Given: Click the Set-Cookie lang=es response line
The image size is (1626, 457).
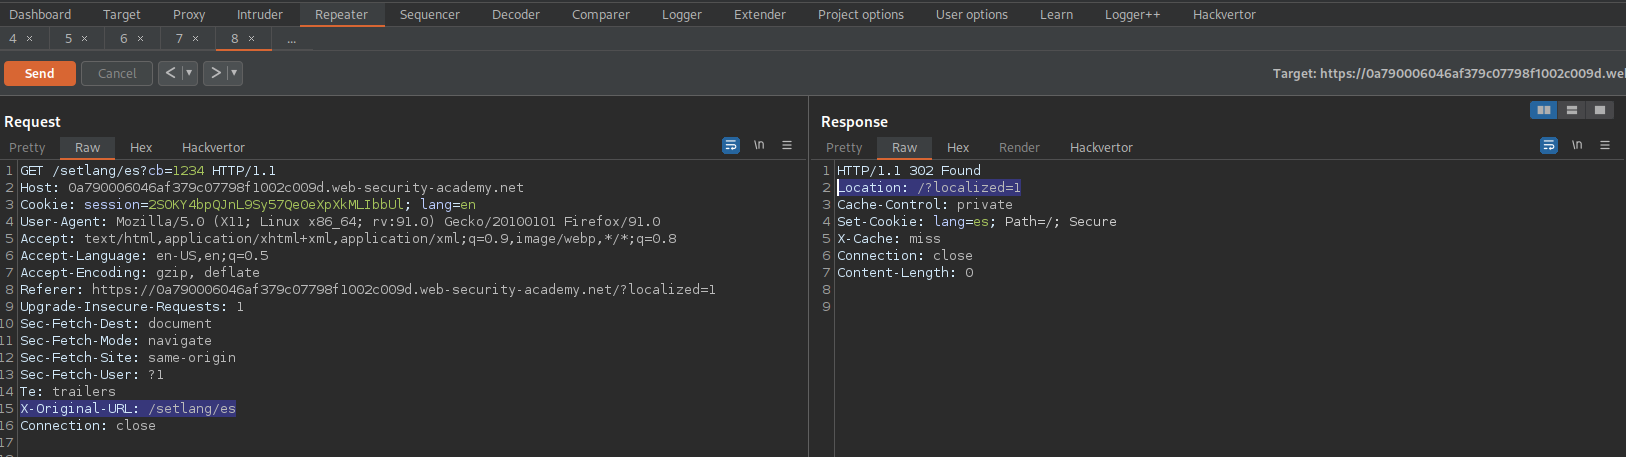Looking at the screenshot, I should click(977, 221).
